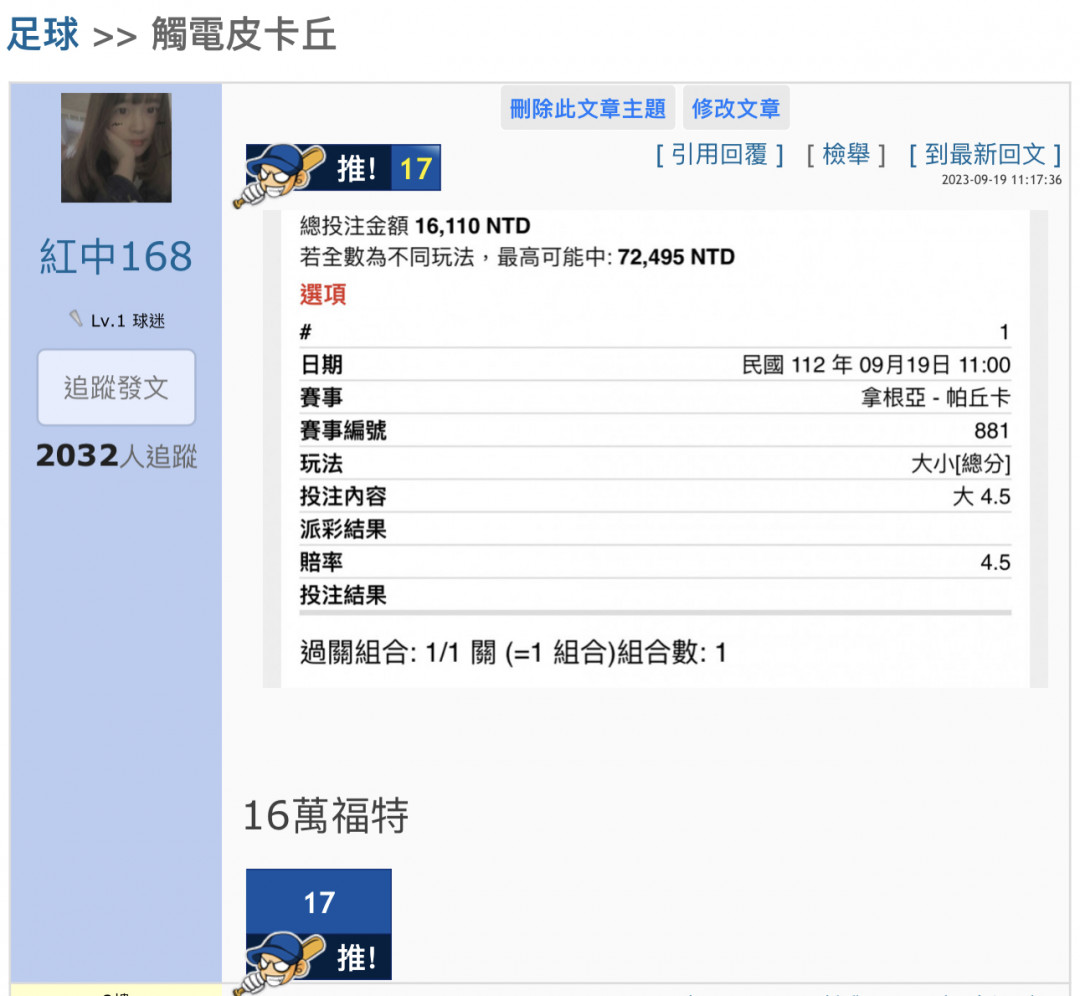Click the 投注內容 value 大 4.5
Viewport: 1080px width, 996px height.
pos(982,497)
